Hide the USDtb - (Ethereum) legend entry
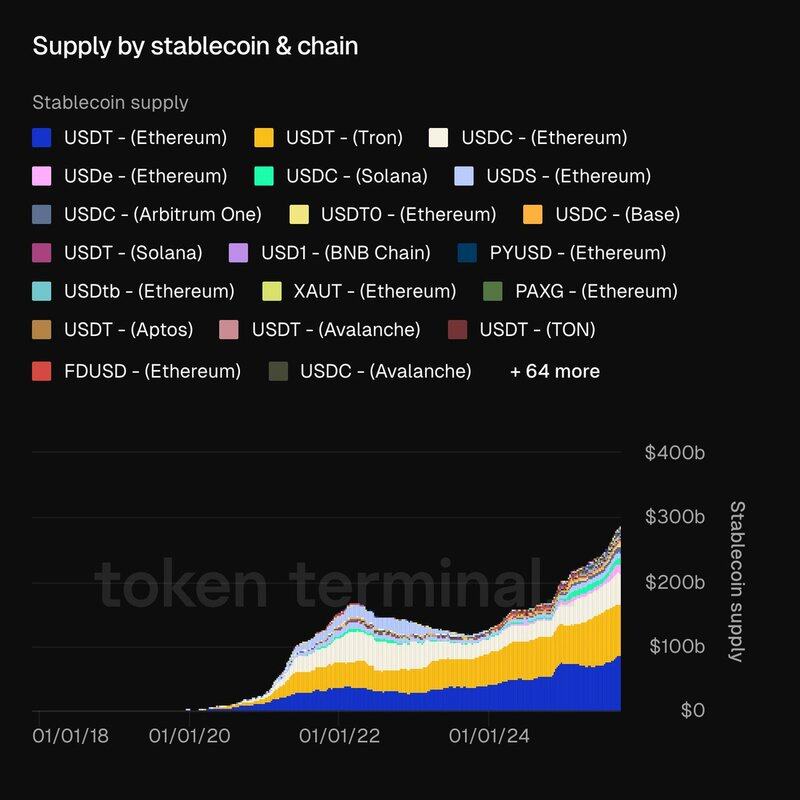Viewport: 800px width, 800px height. click(x=148, y=292)
